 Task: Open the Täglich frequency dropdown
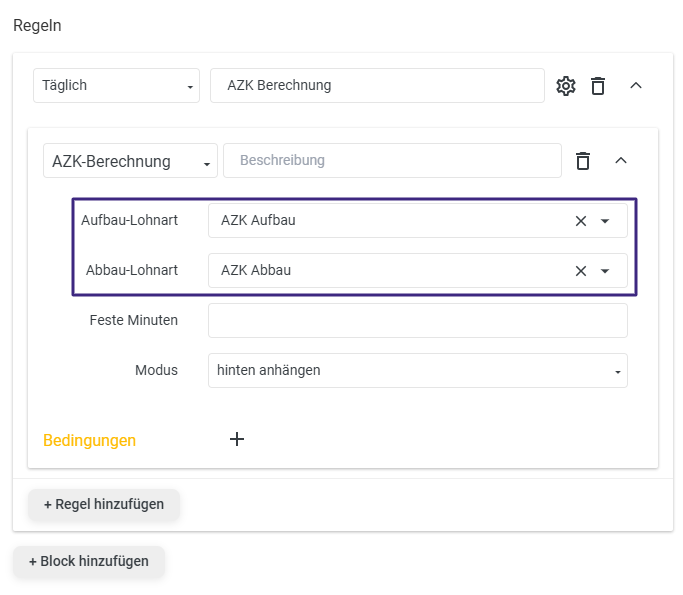[116, 85]
